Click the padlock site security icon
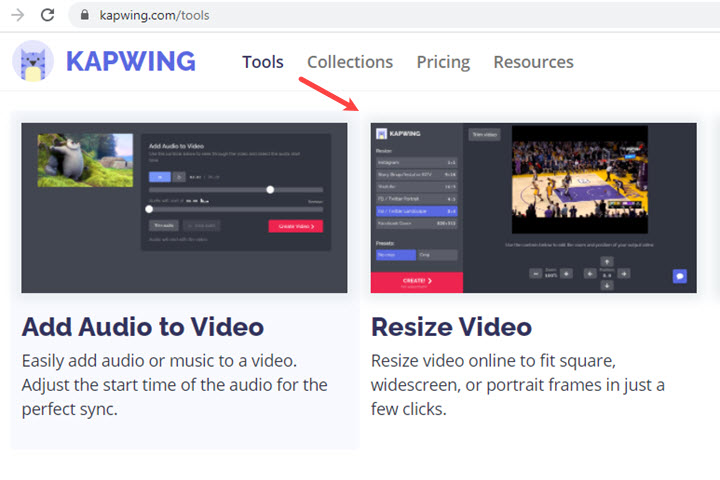Screen dimensions: 720x480 pyautogui.click(x=84, y=15)
